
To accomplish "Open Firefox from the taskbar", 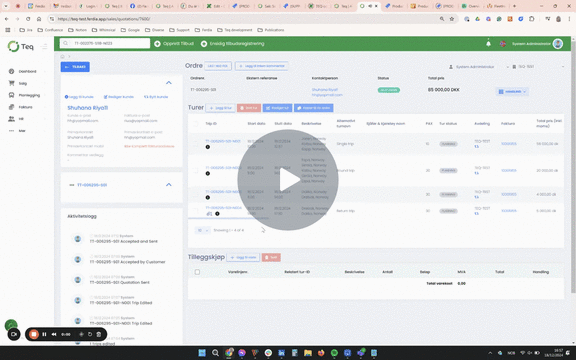I will 321,353.
